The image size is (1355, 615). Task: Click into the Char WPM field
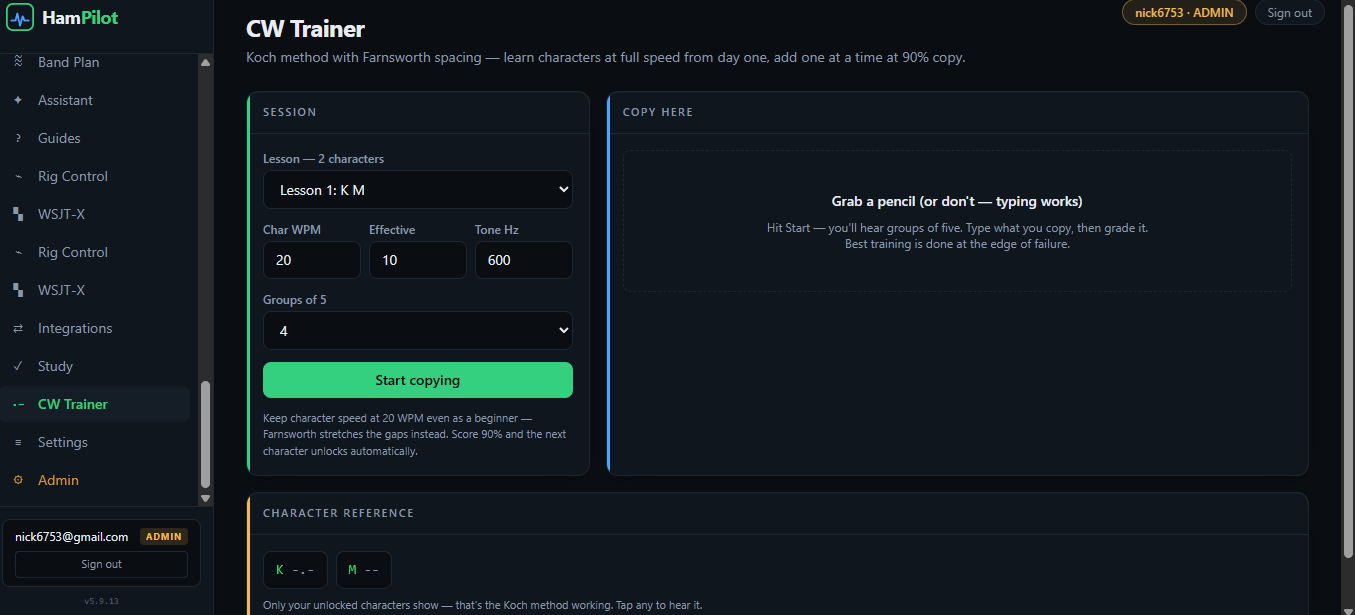tap(312, 260)
